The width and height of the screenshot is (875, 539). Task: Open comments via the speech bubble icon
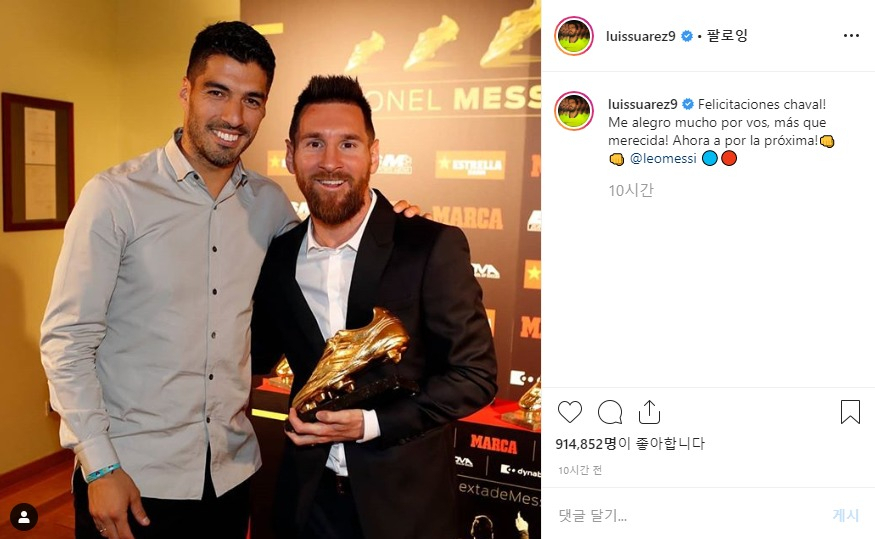609,412
